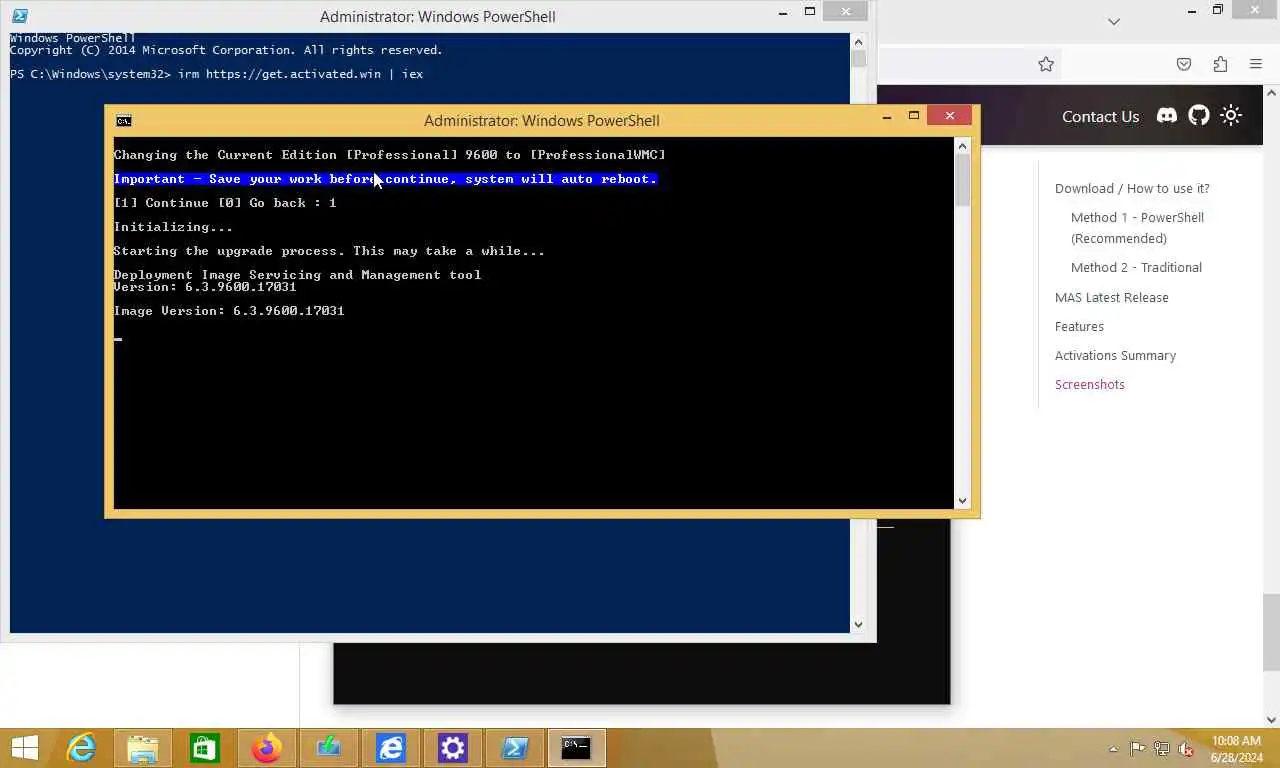Jump to Method 2 - Traditional
Screen dimensions: 1280x768
pyautogui.click(x=1136, y=267)
